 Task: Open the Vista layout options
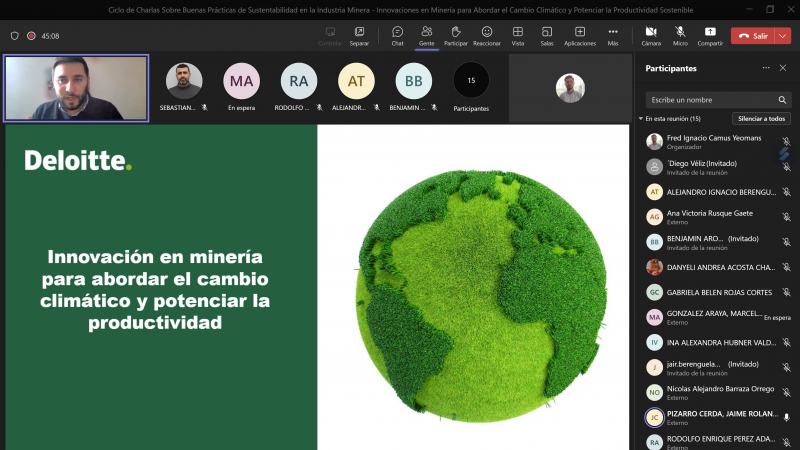[518, 36]
